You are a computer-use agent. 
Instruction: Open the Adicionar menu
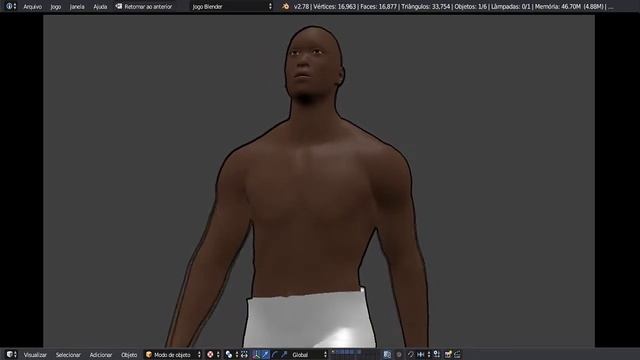click(x=101, y=355)
